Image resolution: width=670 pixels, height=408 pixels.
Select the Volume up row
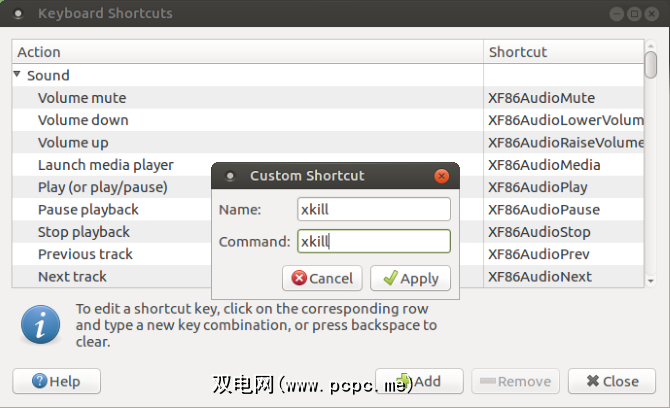click(73, 142)
